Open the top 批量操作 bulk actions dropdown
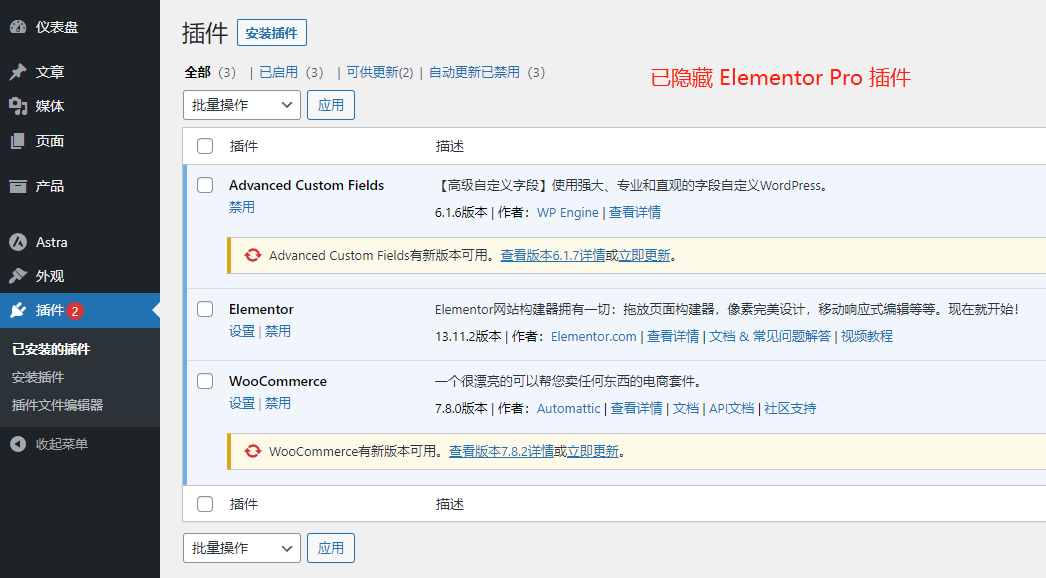The width and height of the screenshot is (1046, 578). click(241, 105)
